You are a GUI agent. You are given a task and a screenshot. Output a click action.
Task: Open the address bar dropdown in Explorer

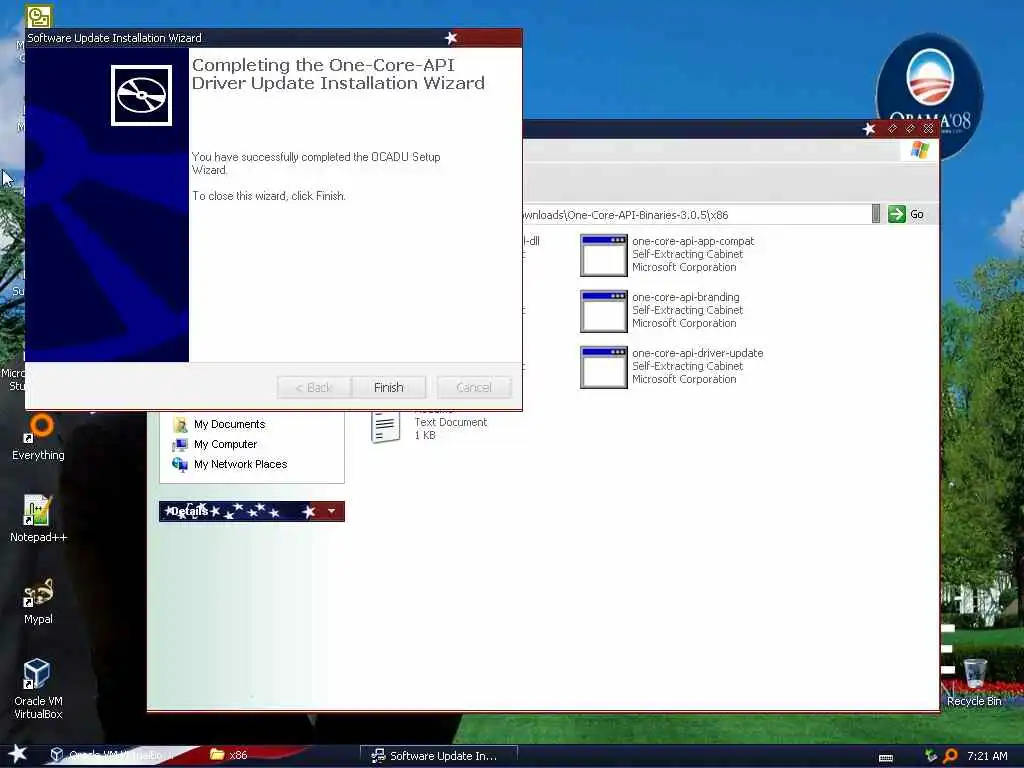876,214
